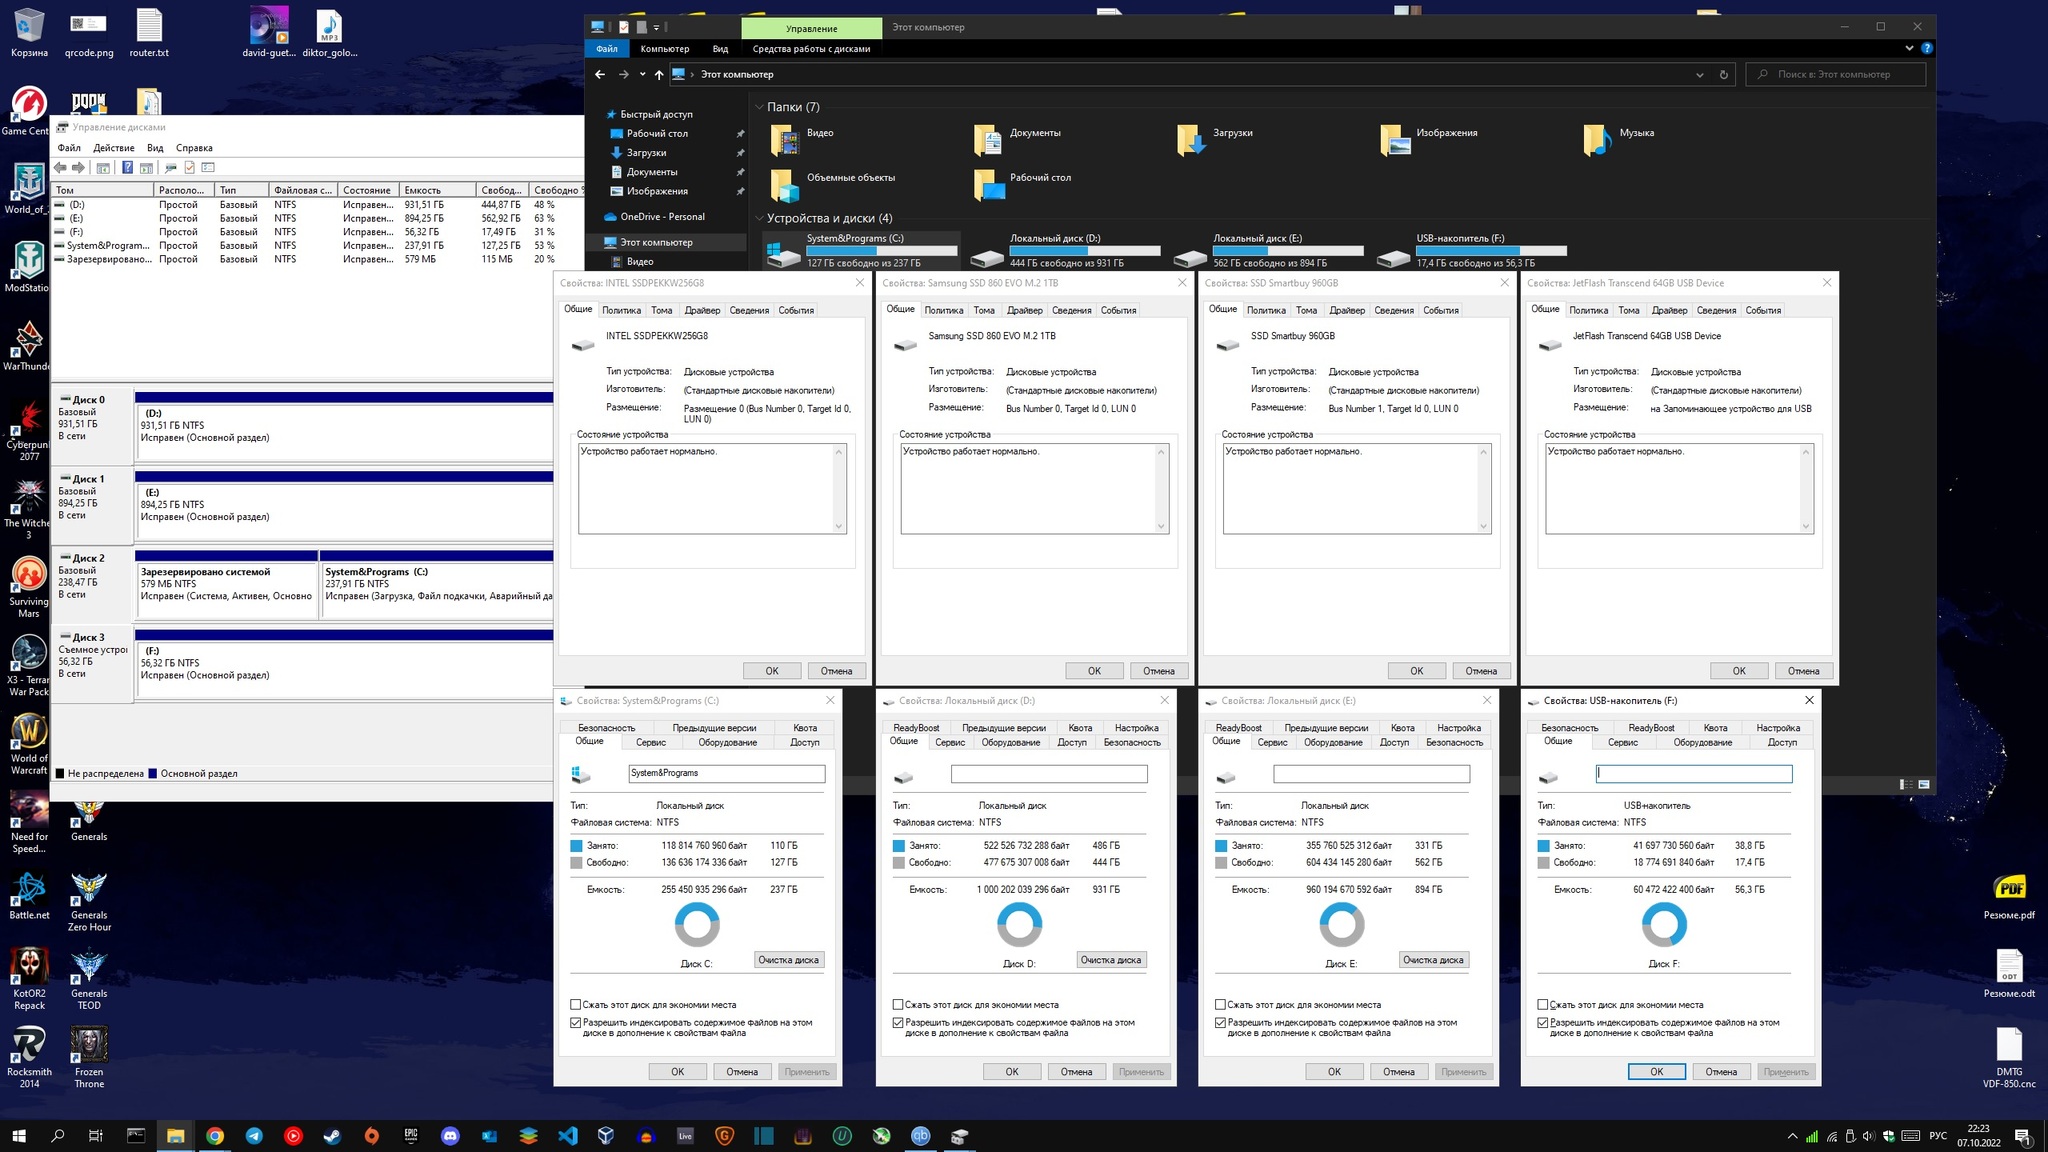The width and height of the screenshot is (2048, 1152).
Task: Open Discord from the taskbar
Action: pyautogui.click(x=450, y=1136)
